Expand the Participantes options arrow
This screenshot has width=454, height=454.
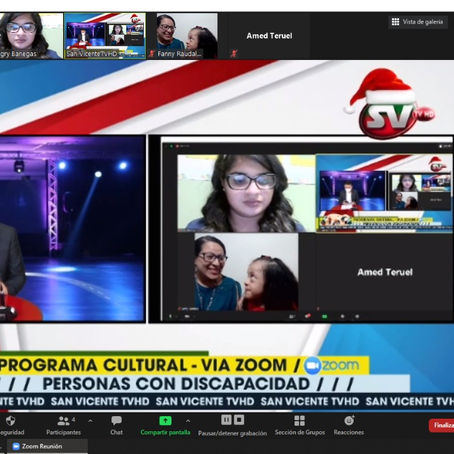(x=90, y=421)
